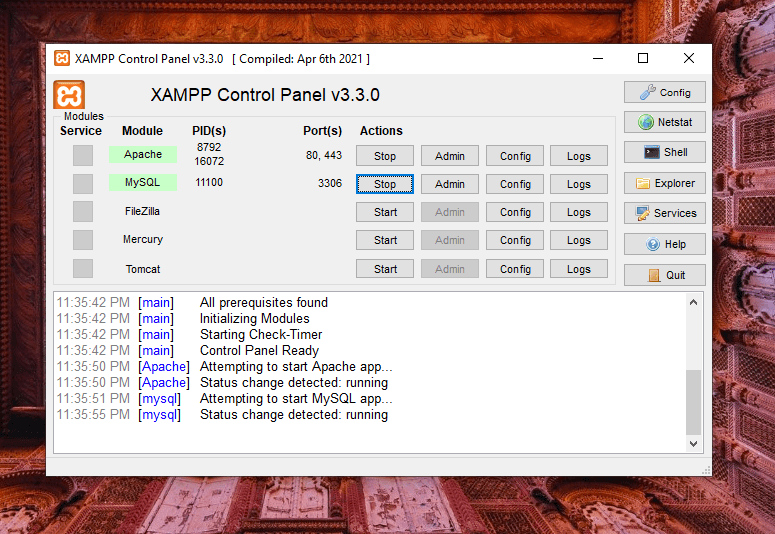Toggle the Tomcat service checkbox
Screen dimensions: 775x534
[x=83, y=268]
